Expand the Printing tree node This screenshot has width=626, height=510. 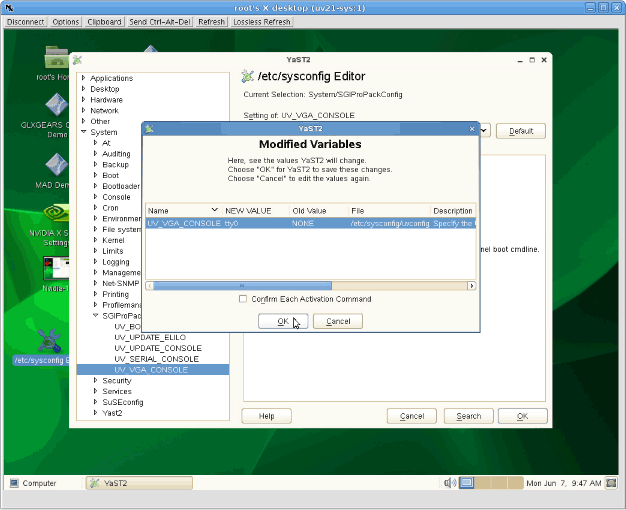[x=95, y=294]
